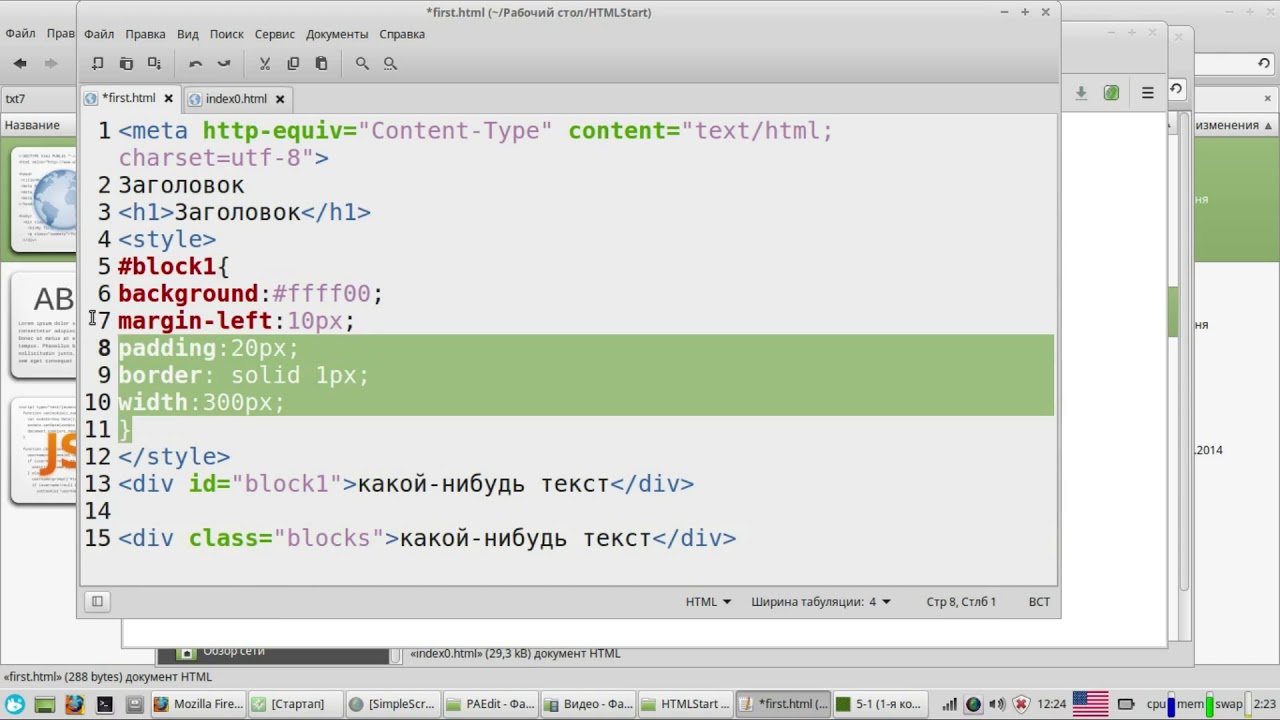
Task: Click the ВСТ insert mode indicator
Action: tap(1039, 602)
